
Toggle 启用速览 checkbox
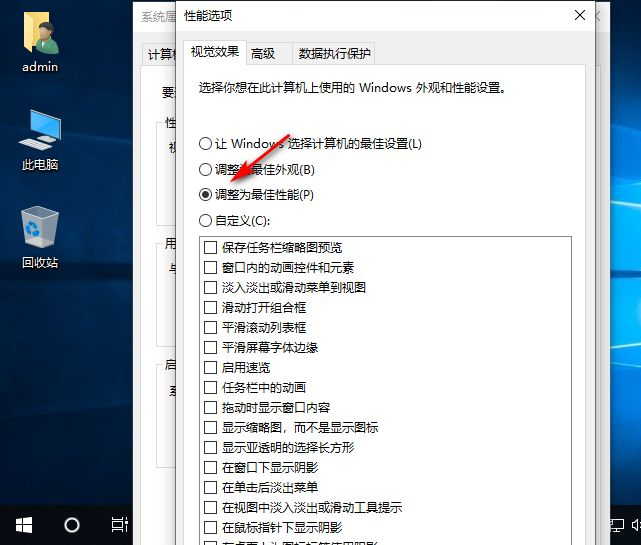[x=210, y=368]
